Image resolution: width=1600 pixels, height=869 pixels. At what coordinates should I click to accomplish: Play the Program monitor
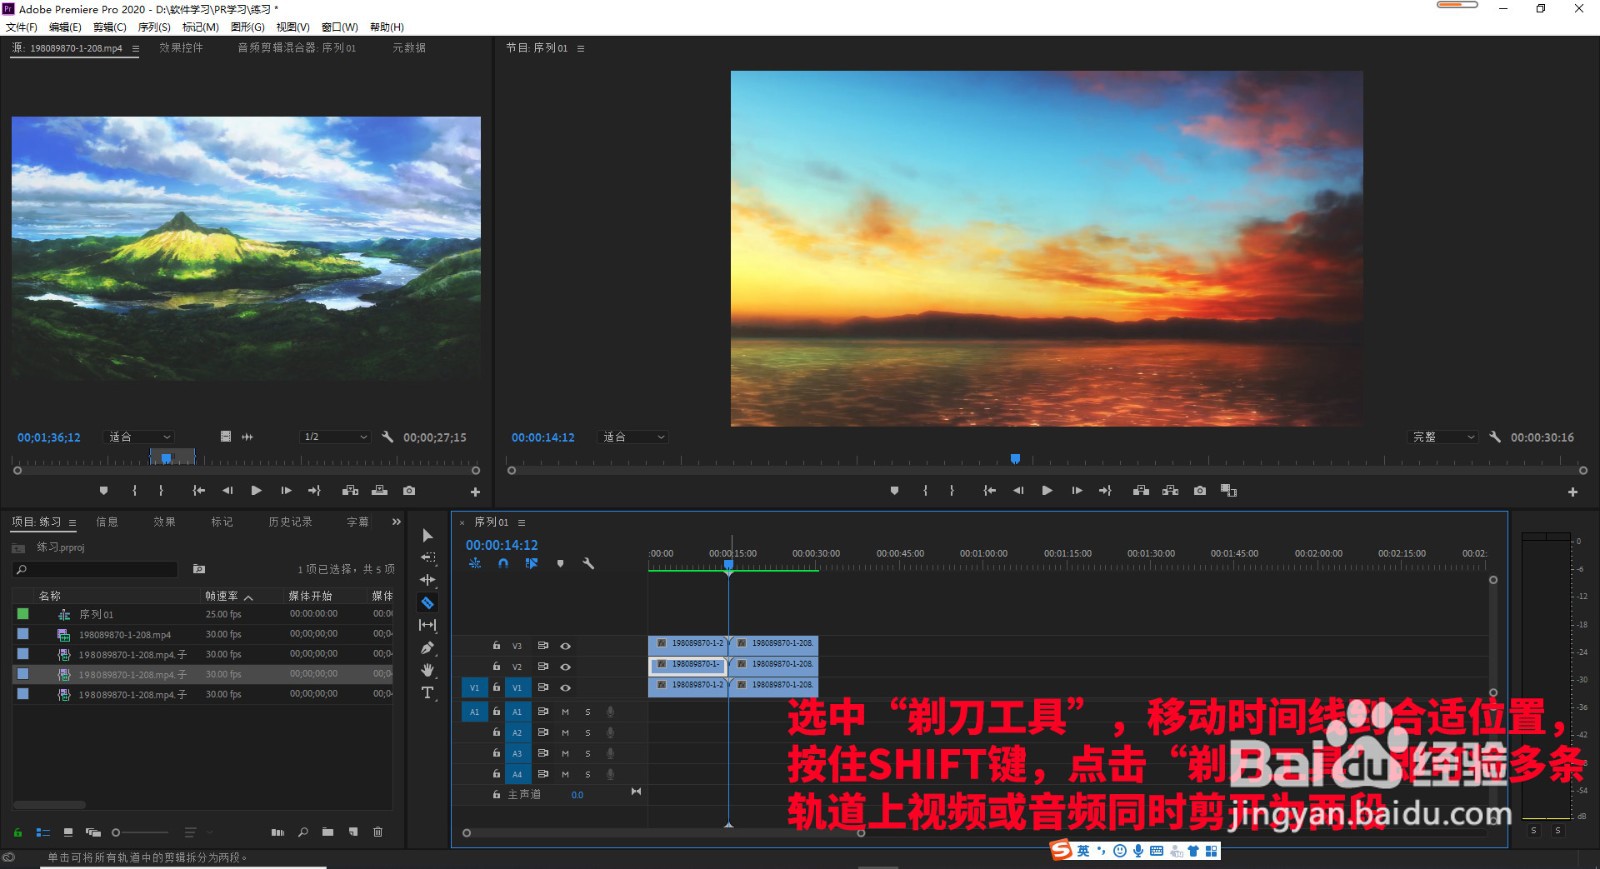[1047, 491]
